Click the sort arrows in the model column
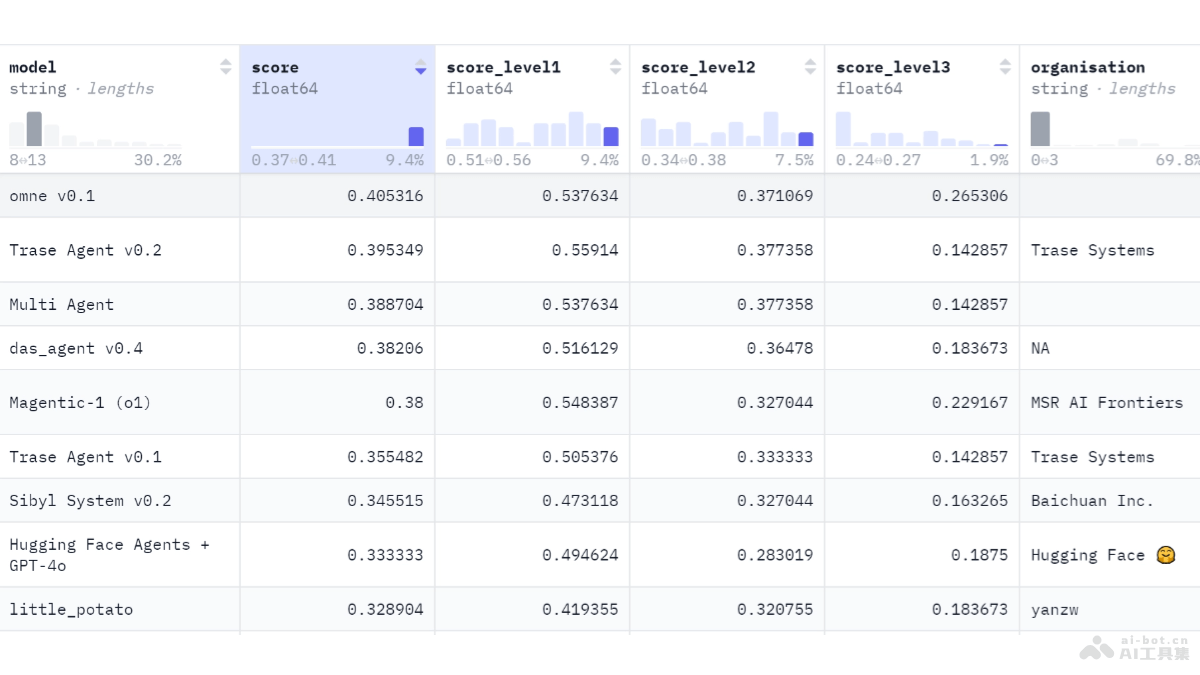The image size is (1200, 675). (225, 67)
